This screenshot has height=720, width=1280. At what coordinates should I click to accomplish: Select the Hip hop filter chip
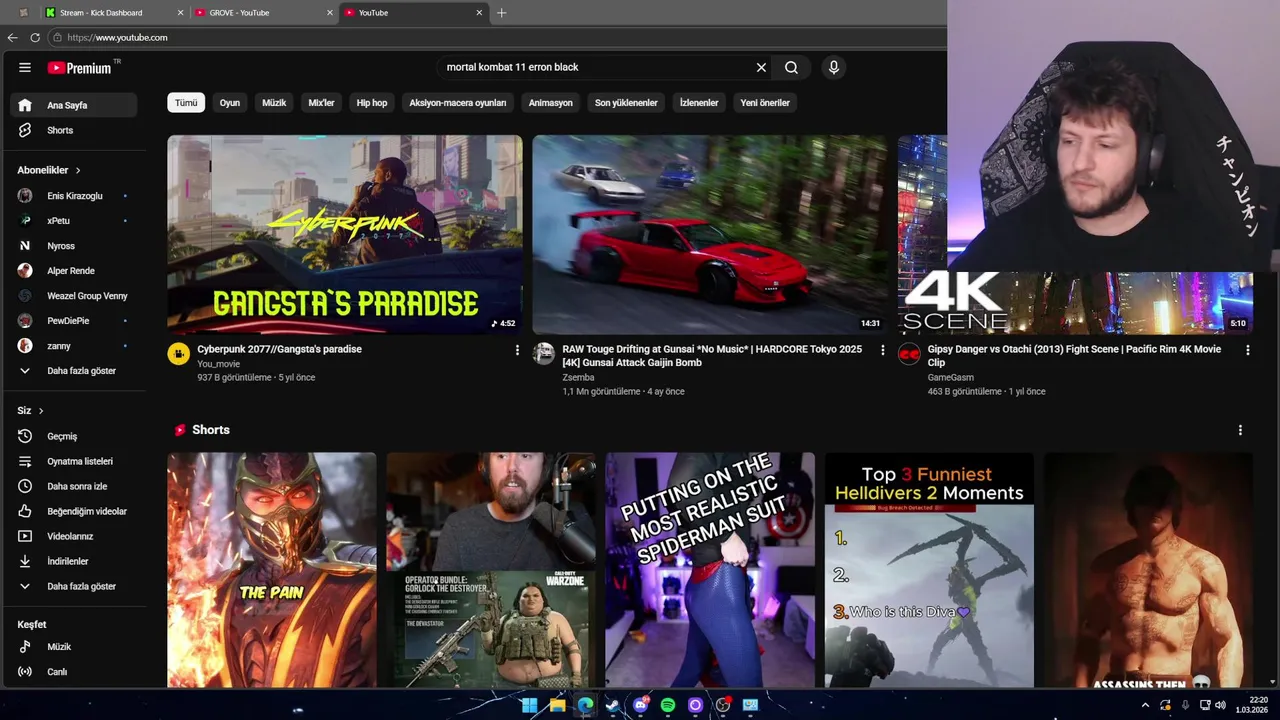(372, 103)
